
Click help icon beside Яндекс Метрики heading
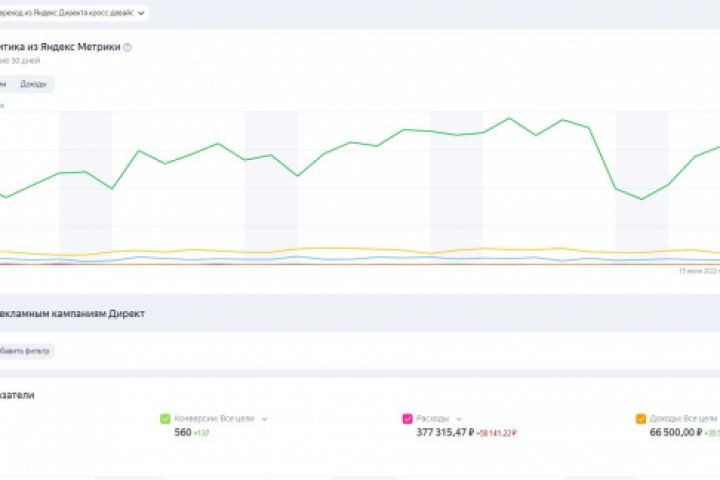pos(127,46)
